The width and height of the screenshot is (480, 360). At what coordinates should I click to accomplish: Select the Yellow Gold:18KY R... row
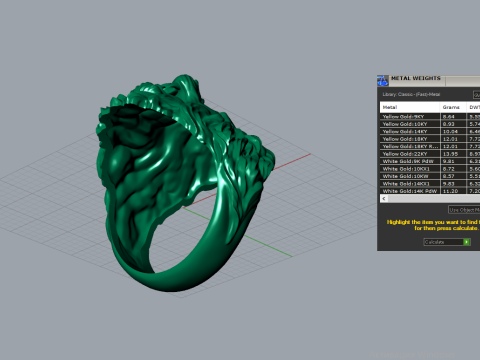click(430, 146)
